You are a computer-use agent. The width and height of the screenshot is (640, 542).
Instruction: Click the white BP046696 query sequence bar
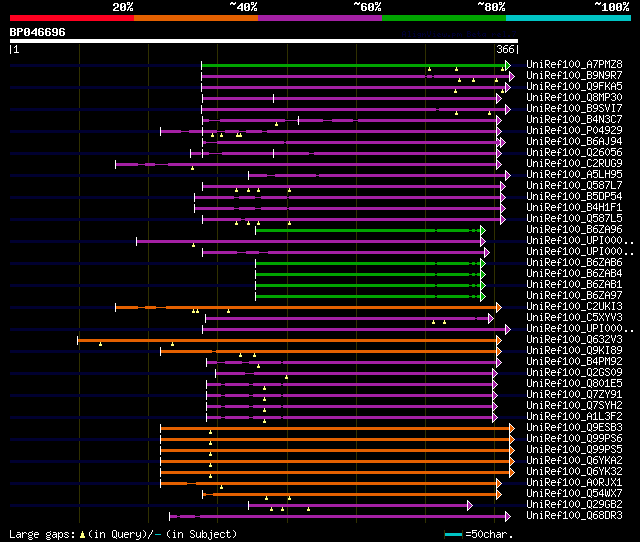tap(264, 41)
